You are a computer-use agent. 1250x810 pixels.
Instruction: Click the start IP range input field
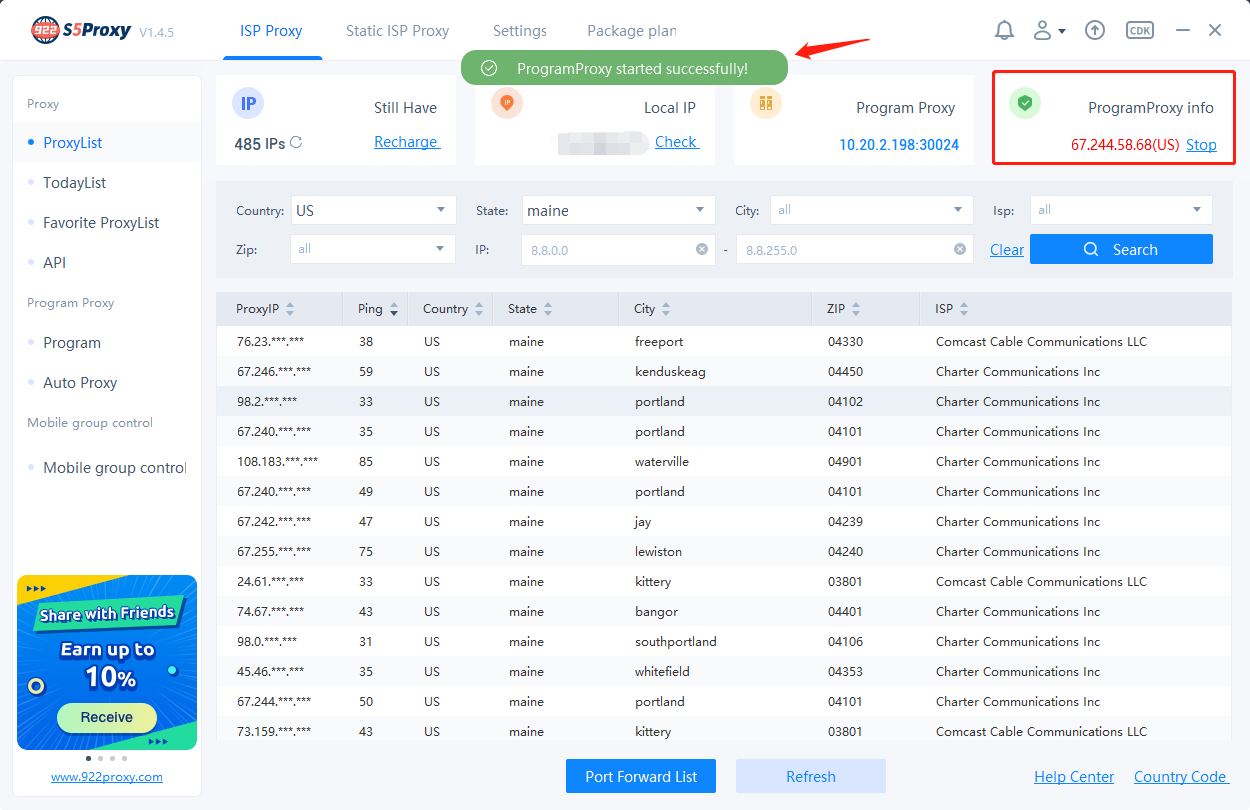pyautogui.click(x=618, y=249)
